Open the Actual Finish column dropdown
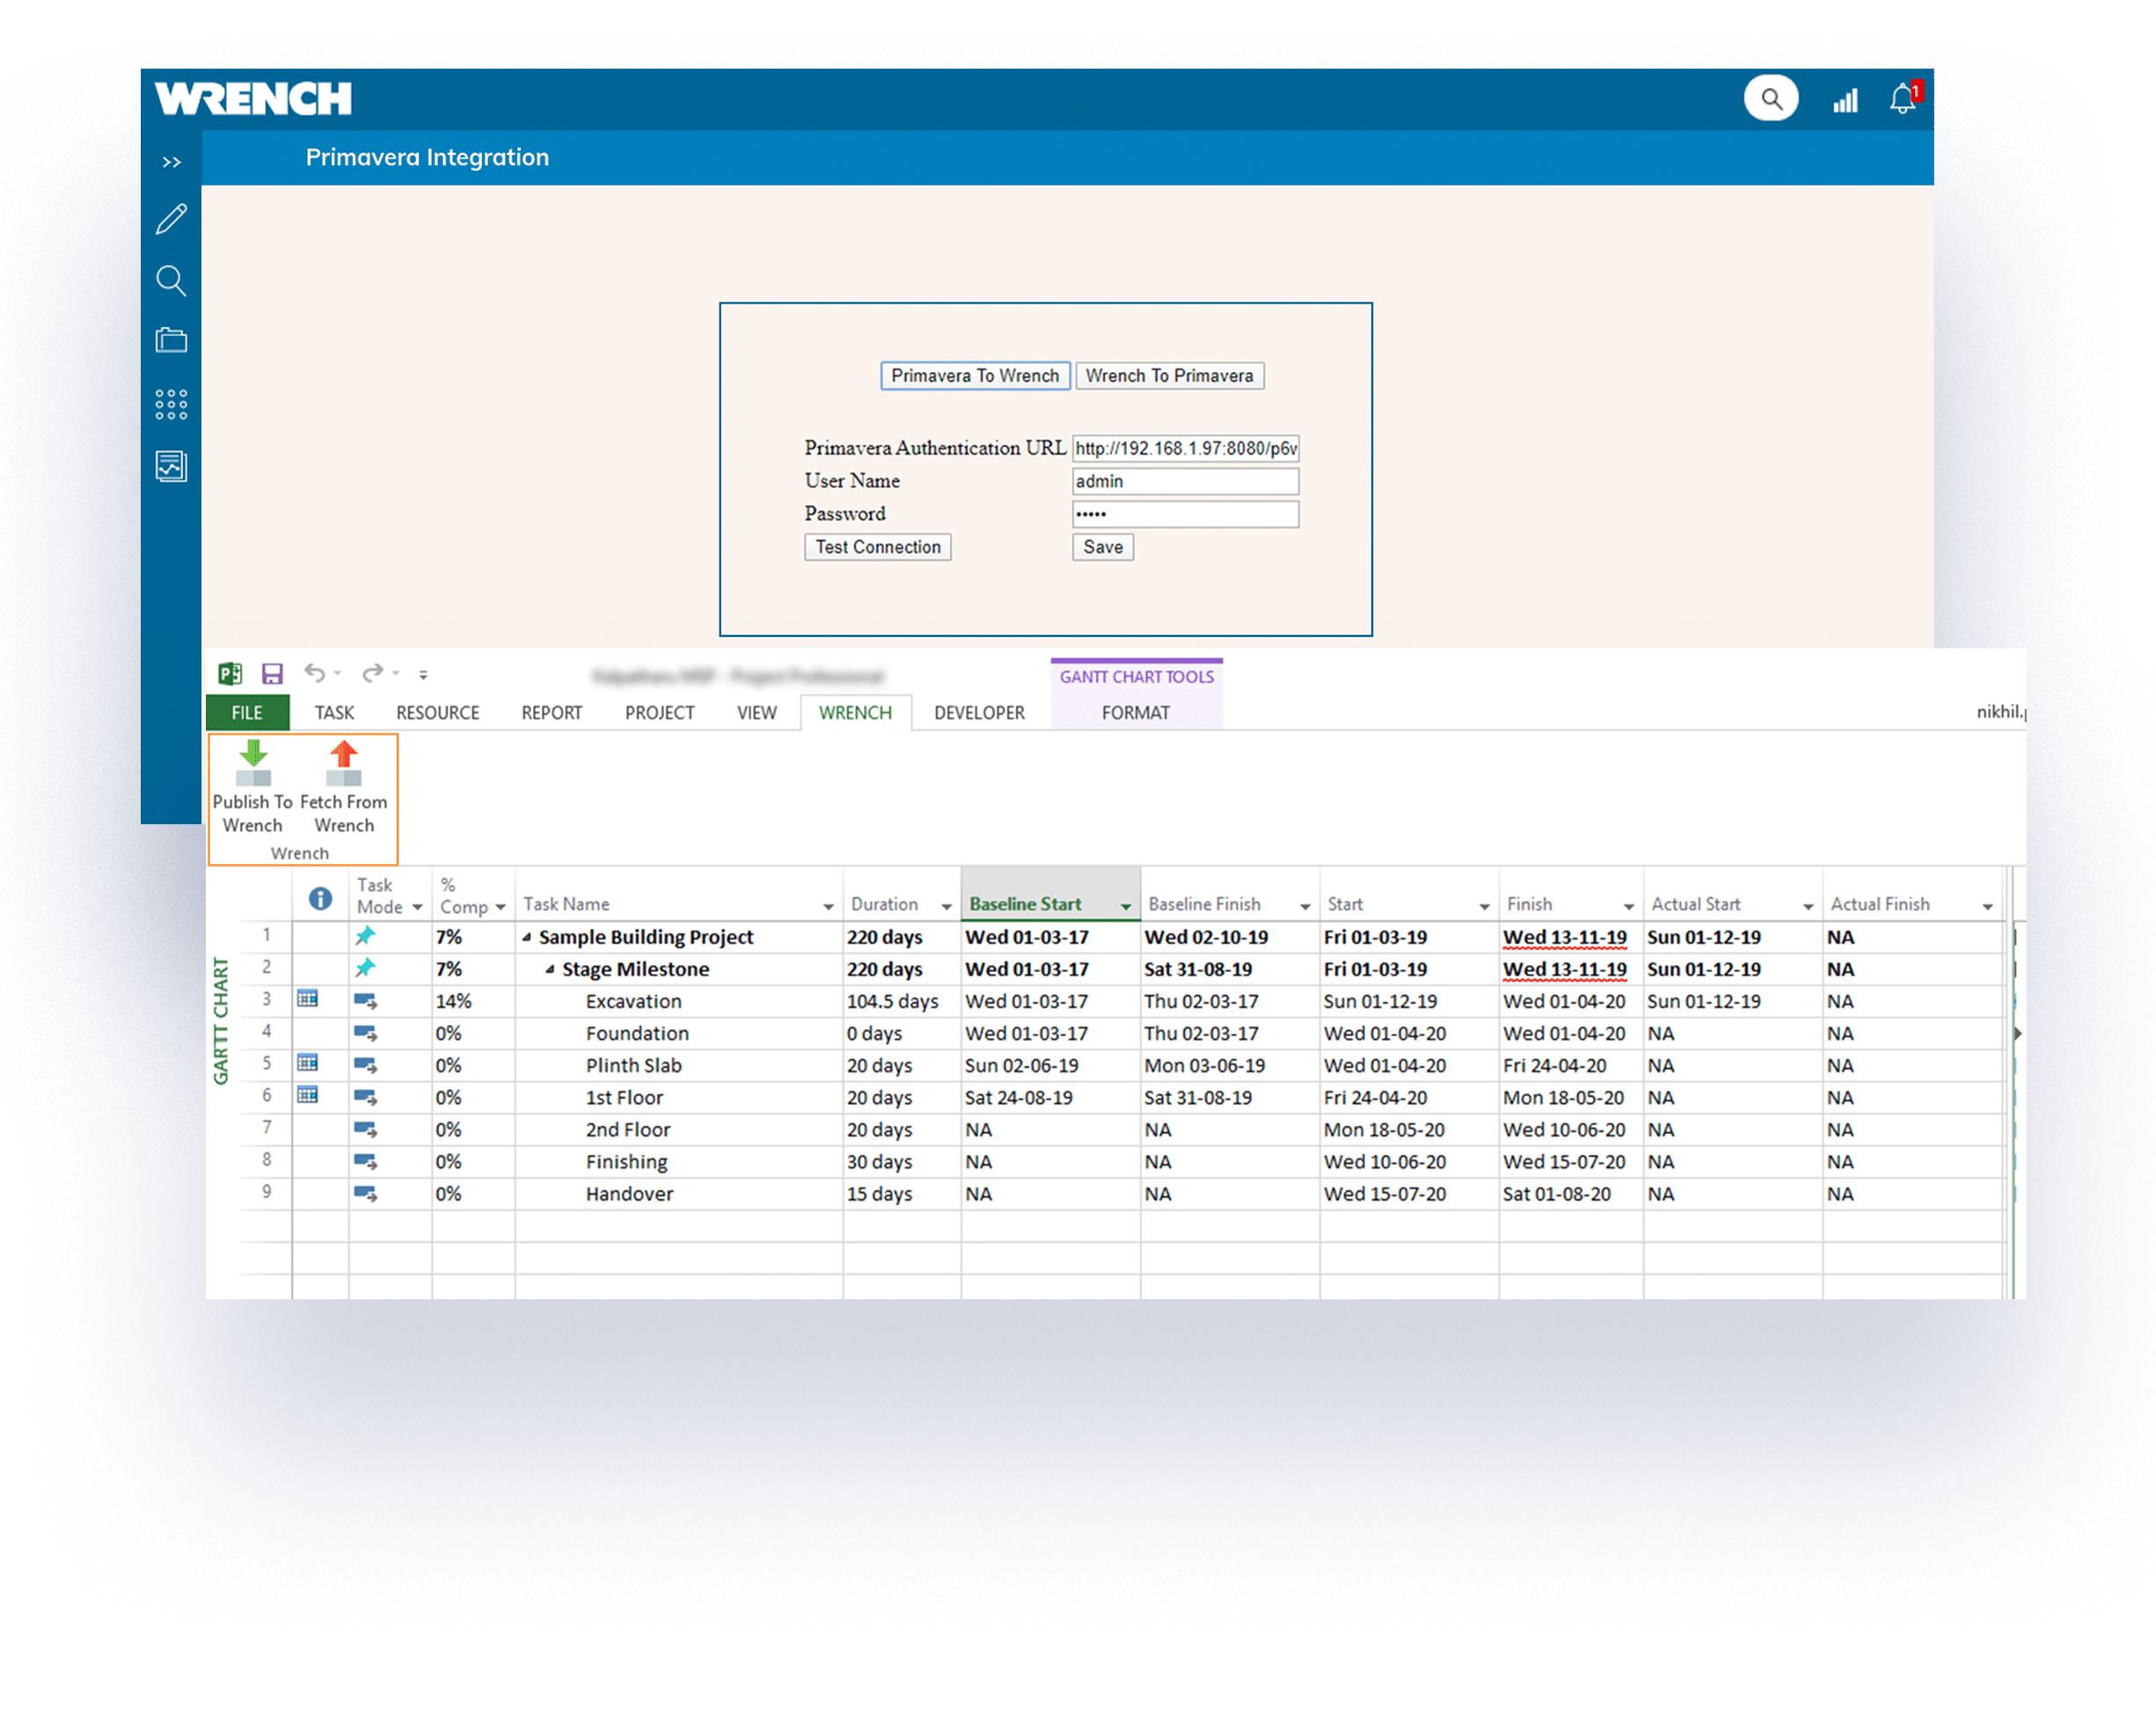This screenshot has height=1711, width=2156. tap(1987, 907)
